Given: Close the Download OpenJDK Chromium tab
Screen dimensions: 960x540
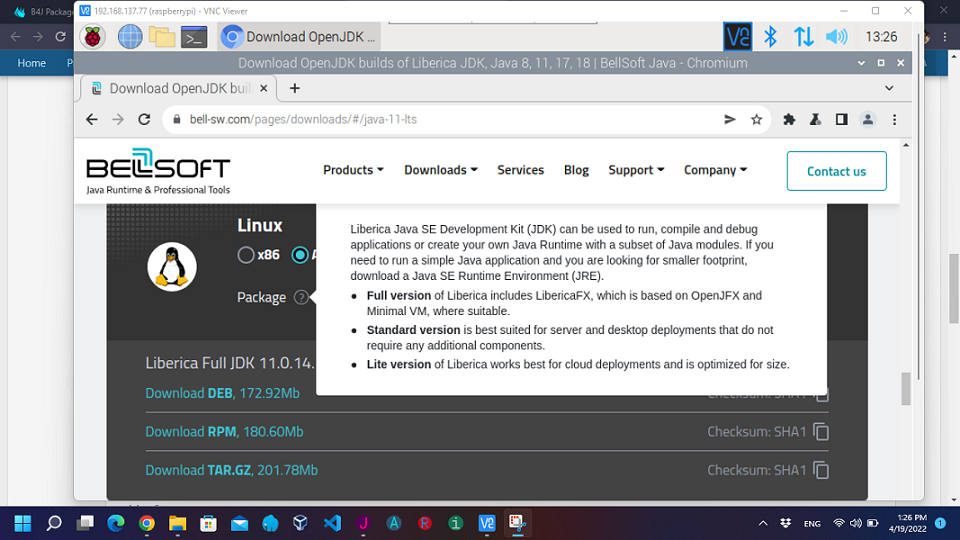Looking at the screenshot, I should coord(263,89).
